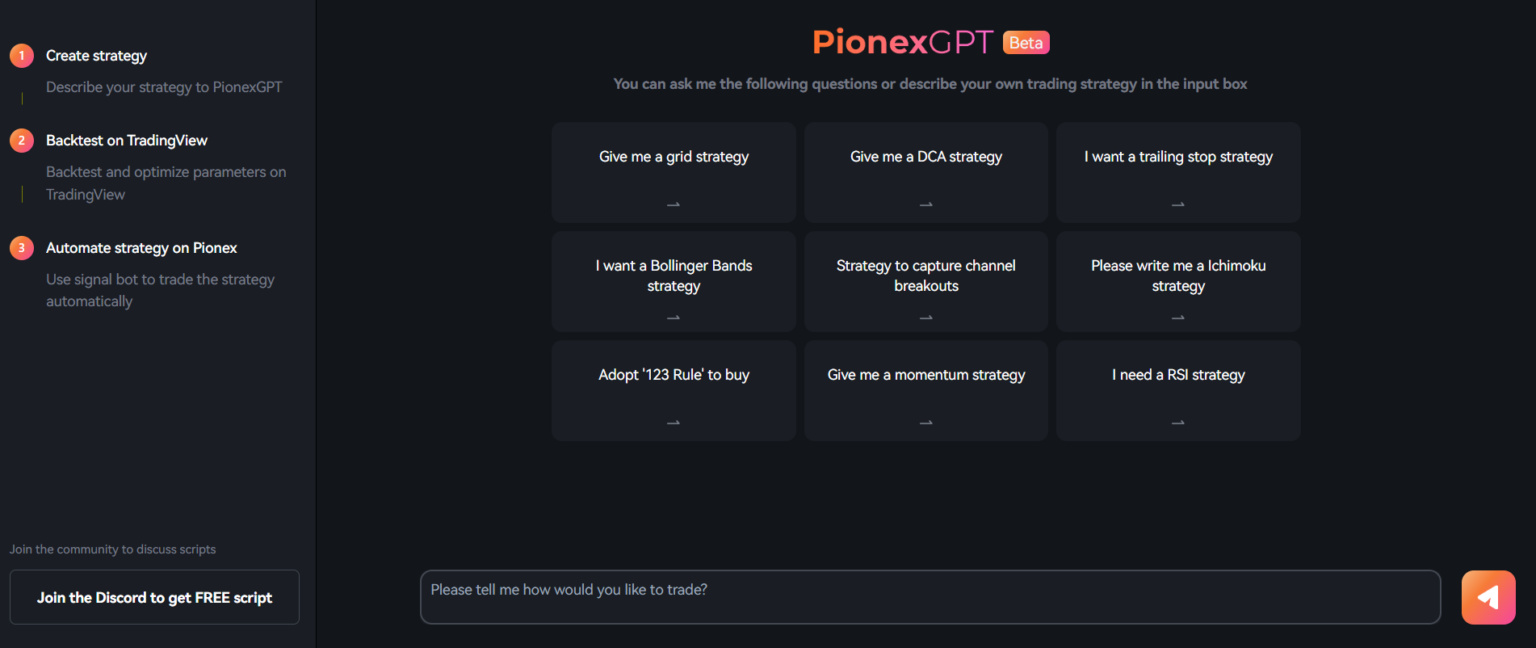The image size is (1536, 648).
Task: Choose "Give me a momentum strategy" card
Action: (926, 376)
